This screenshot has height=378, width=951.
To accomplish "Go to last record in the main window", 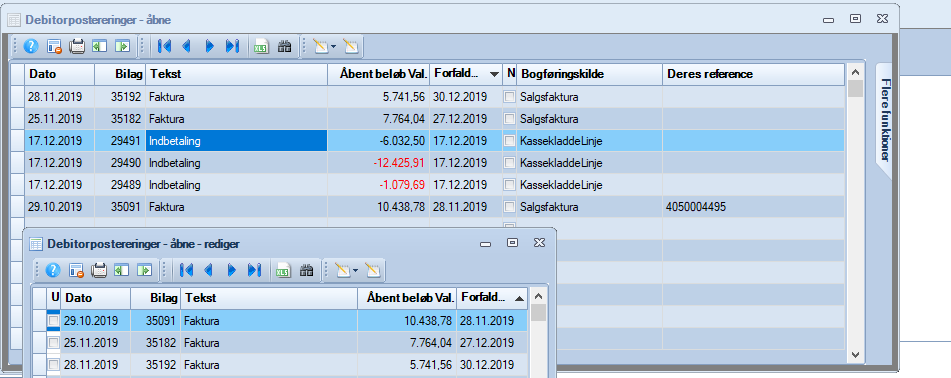I will tap(232, 46).
